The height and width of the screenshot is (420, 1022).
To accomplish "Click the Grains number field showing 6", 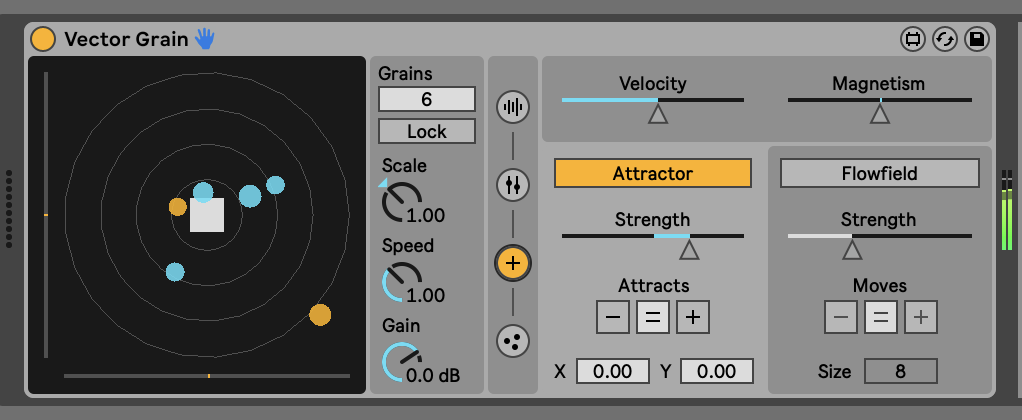I will coord(427,99).
